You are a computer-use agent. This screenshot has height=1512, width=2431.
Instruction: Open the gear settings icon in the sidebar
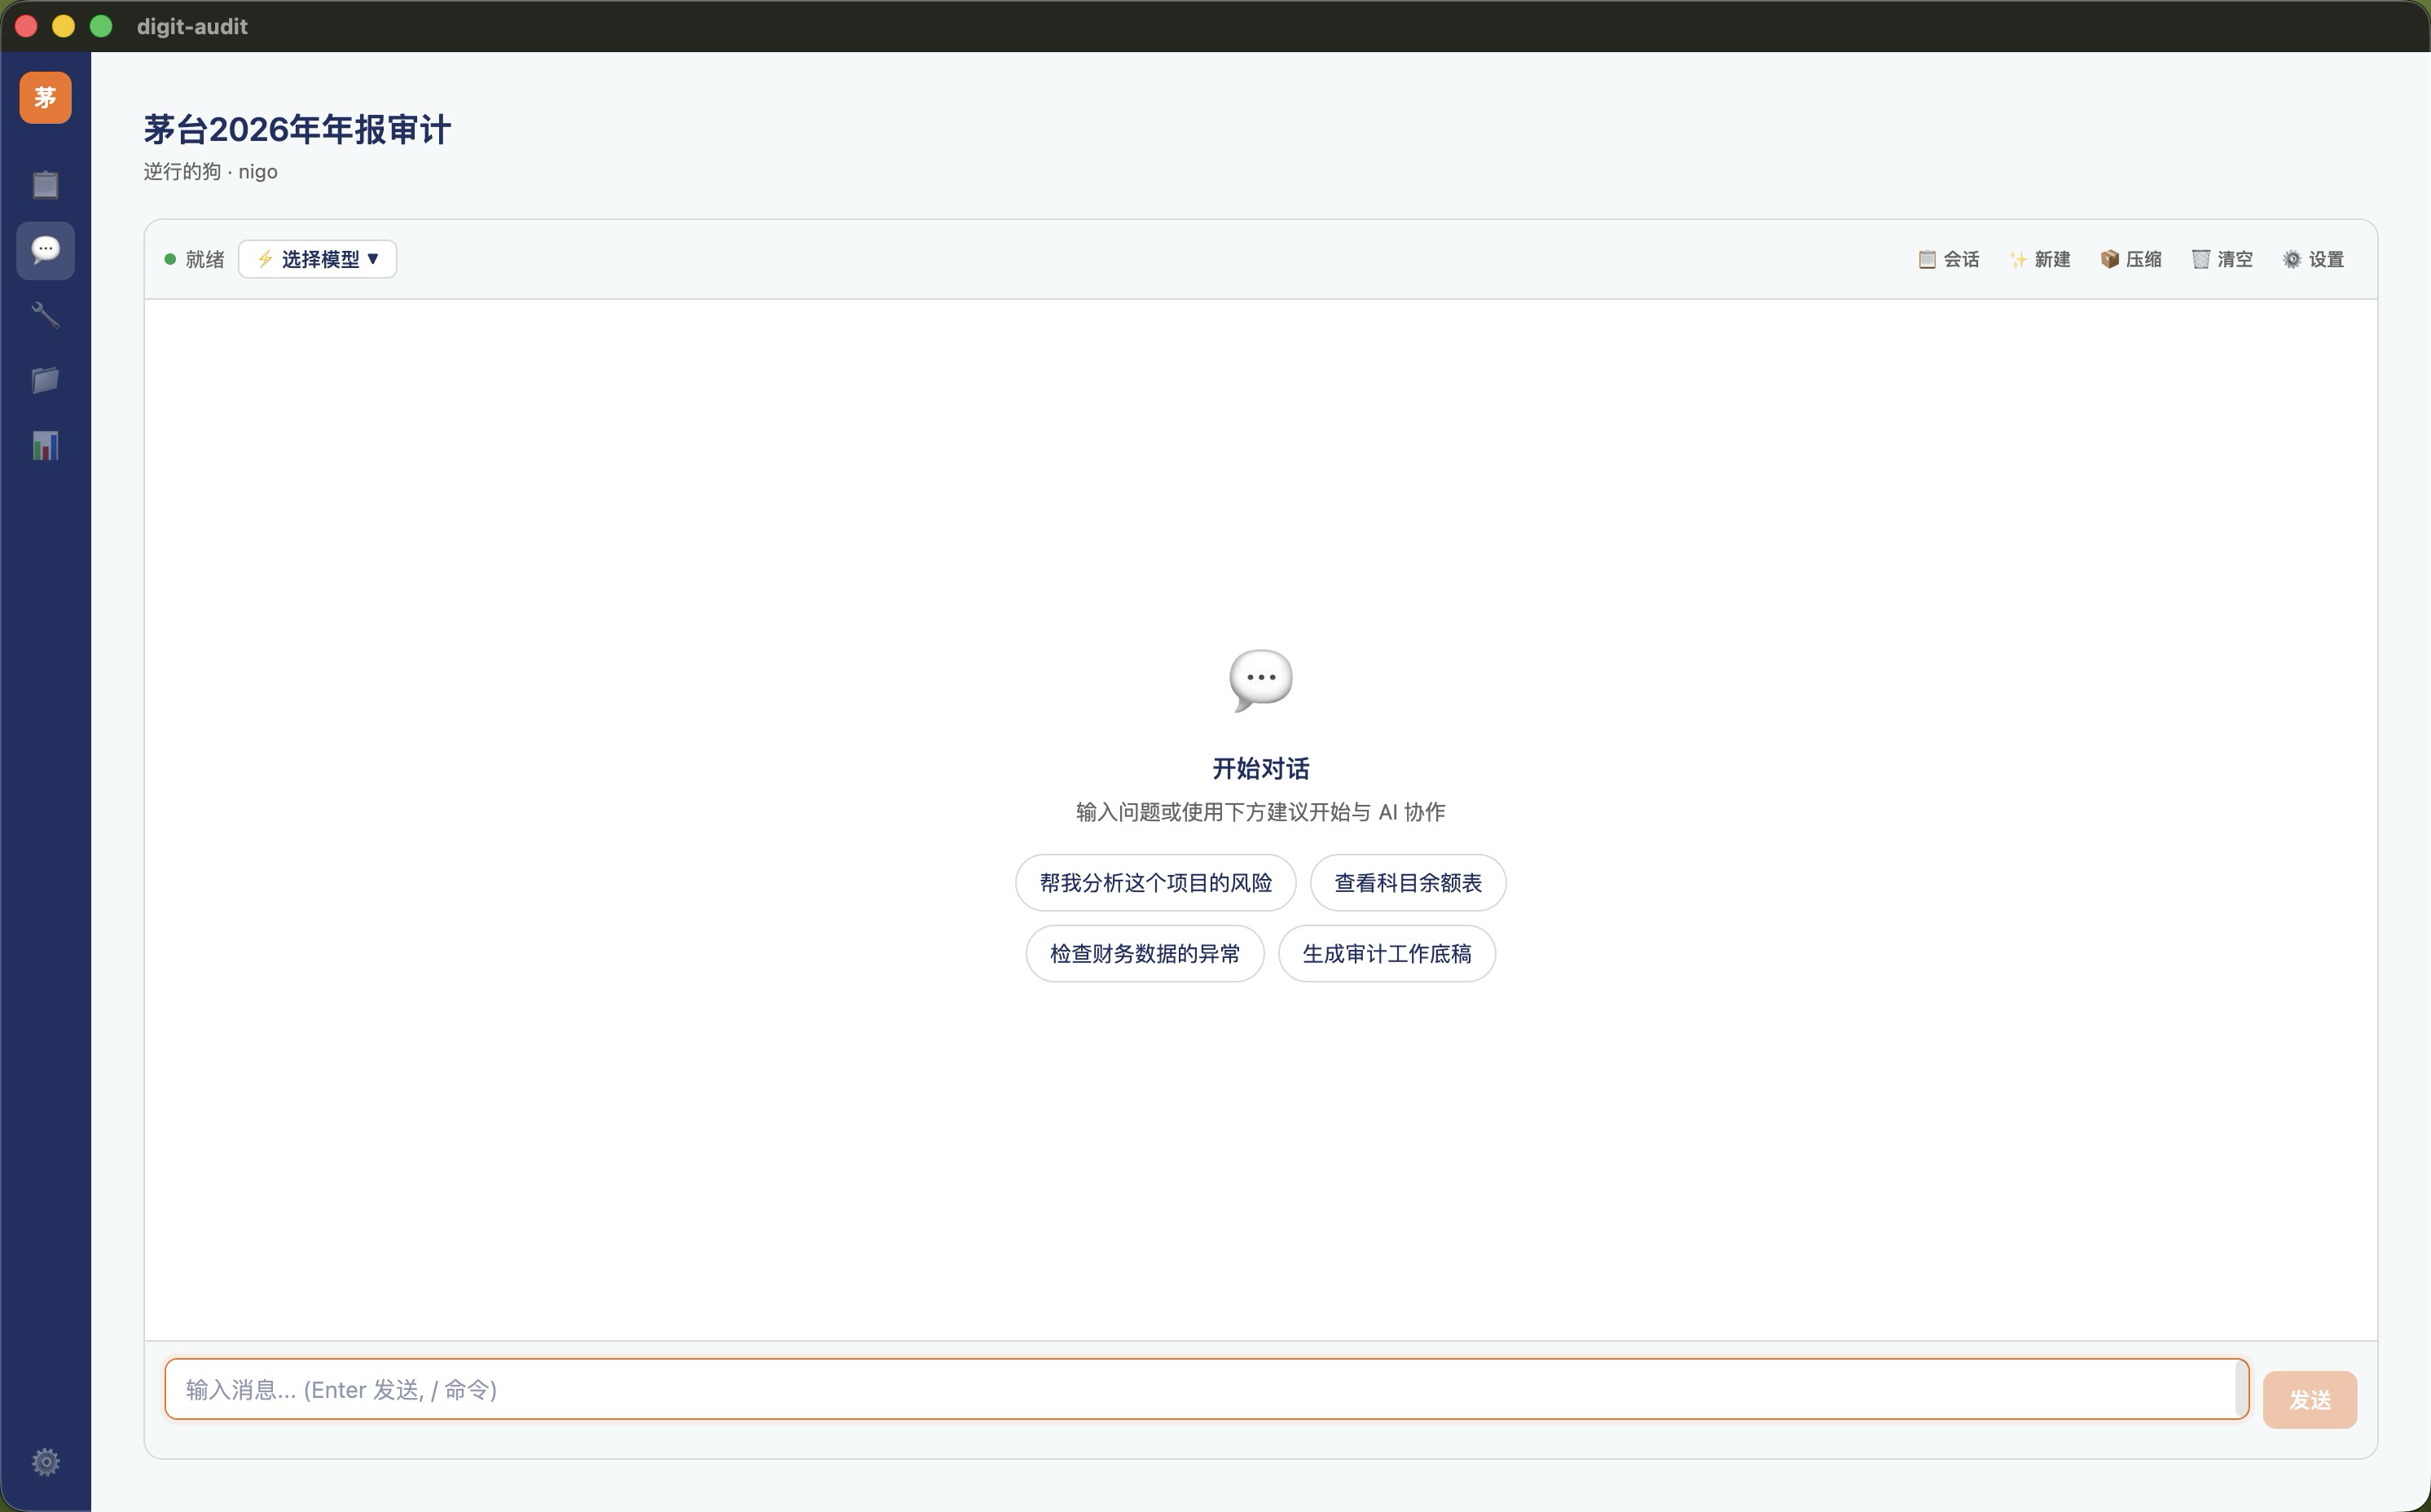[45, 1462]
